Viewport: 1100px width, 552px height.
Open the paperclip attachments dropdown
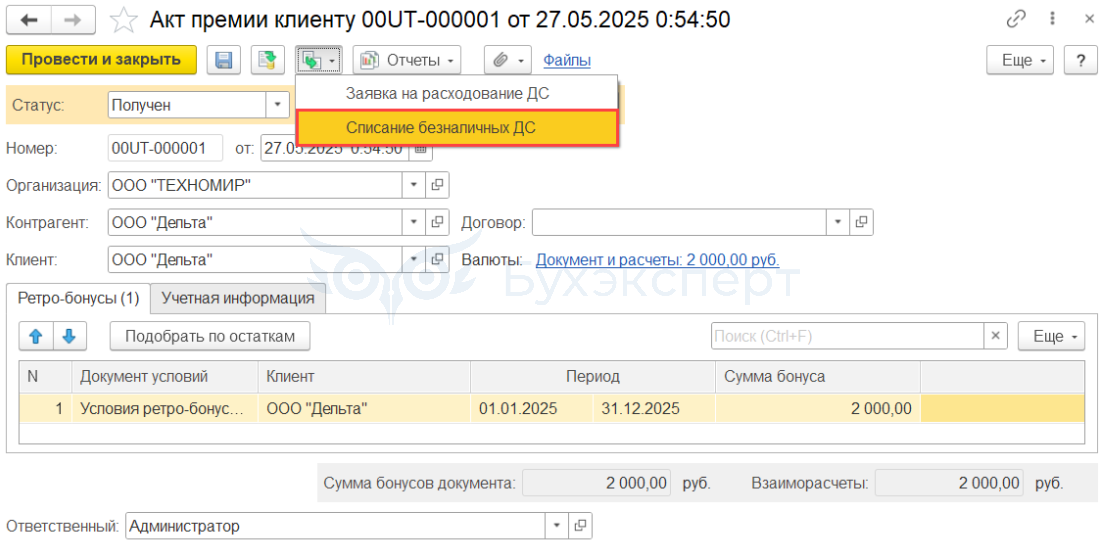coord(508,60)
